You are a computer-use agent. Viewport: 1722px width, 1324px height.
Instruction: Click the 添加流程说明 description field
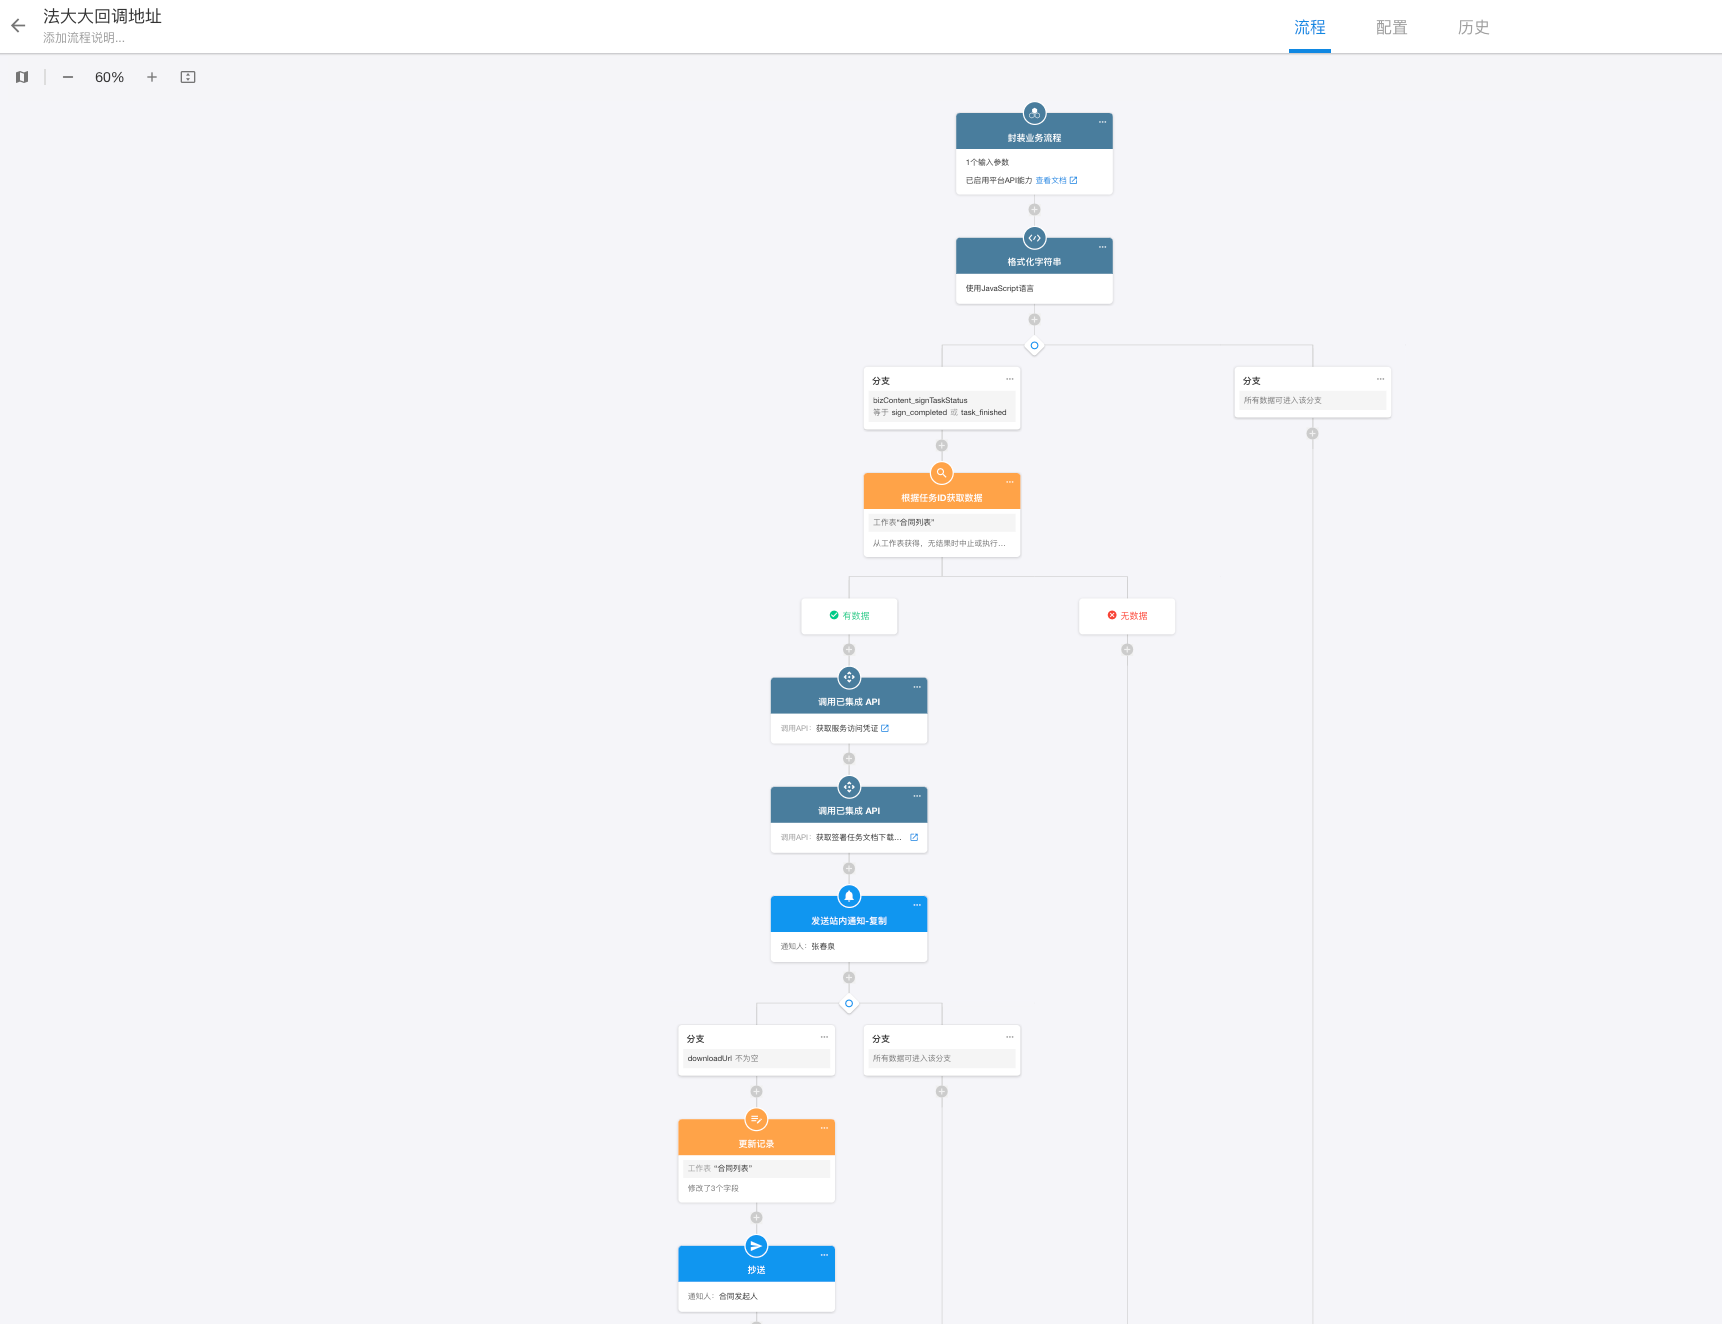pos(84,38)
